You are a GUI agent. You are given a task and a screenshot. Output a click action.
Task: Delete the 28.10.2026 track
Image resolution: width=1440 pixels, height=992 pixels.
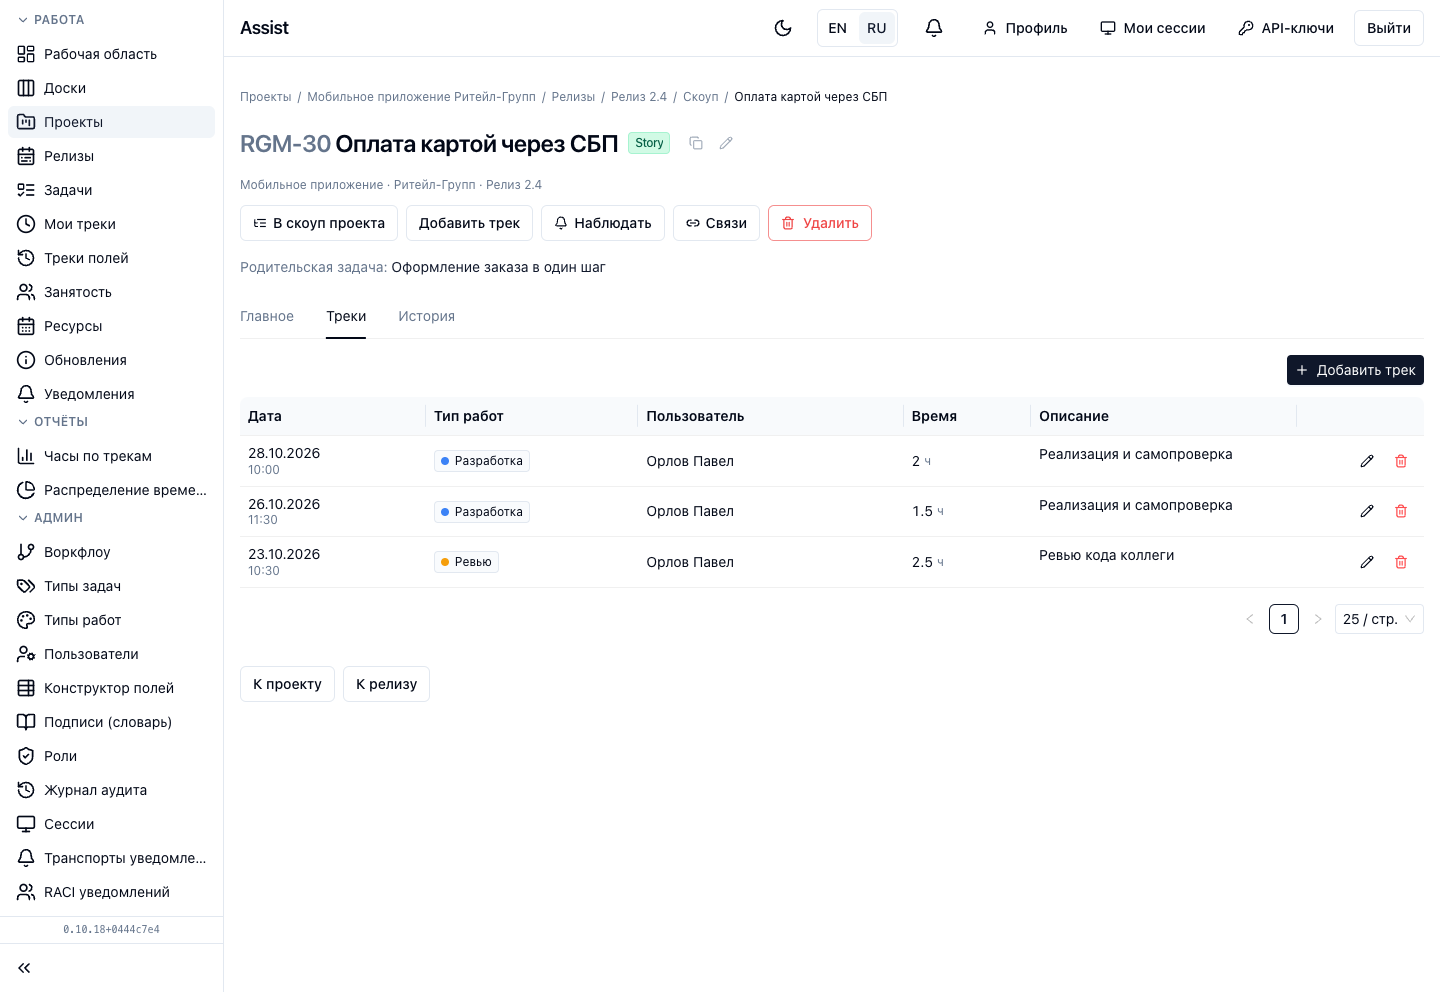point(1401,461)
